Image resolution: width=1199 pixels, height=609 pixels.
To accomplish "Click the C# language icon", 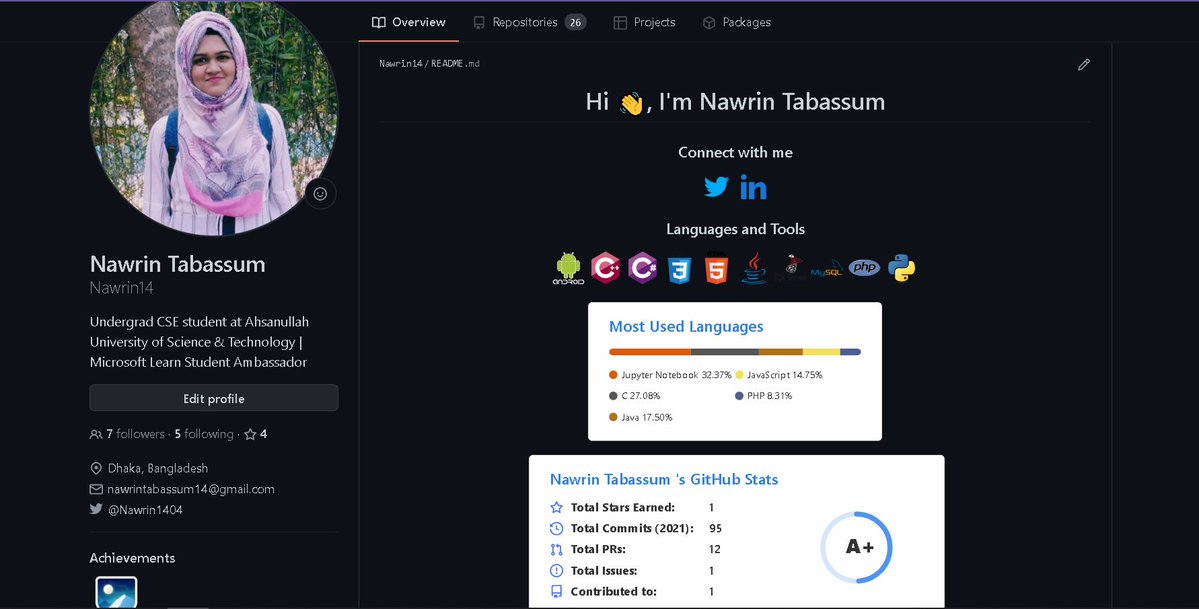I will click(x=642, y=268).
